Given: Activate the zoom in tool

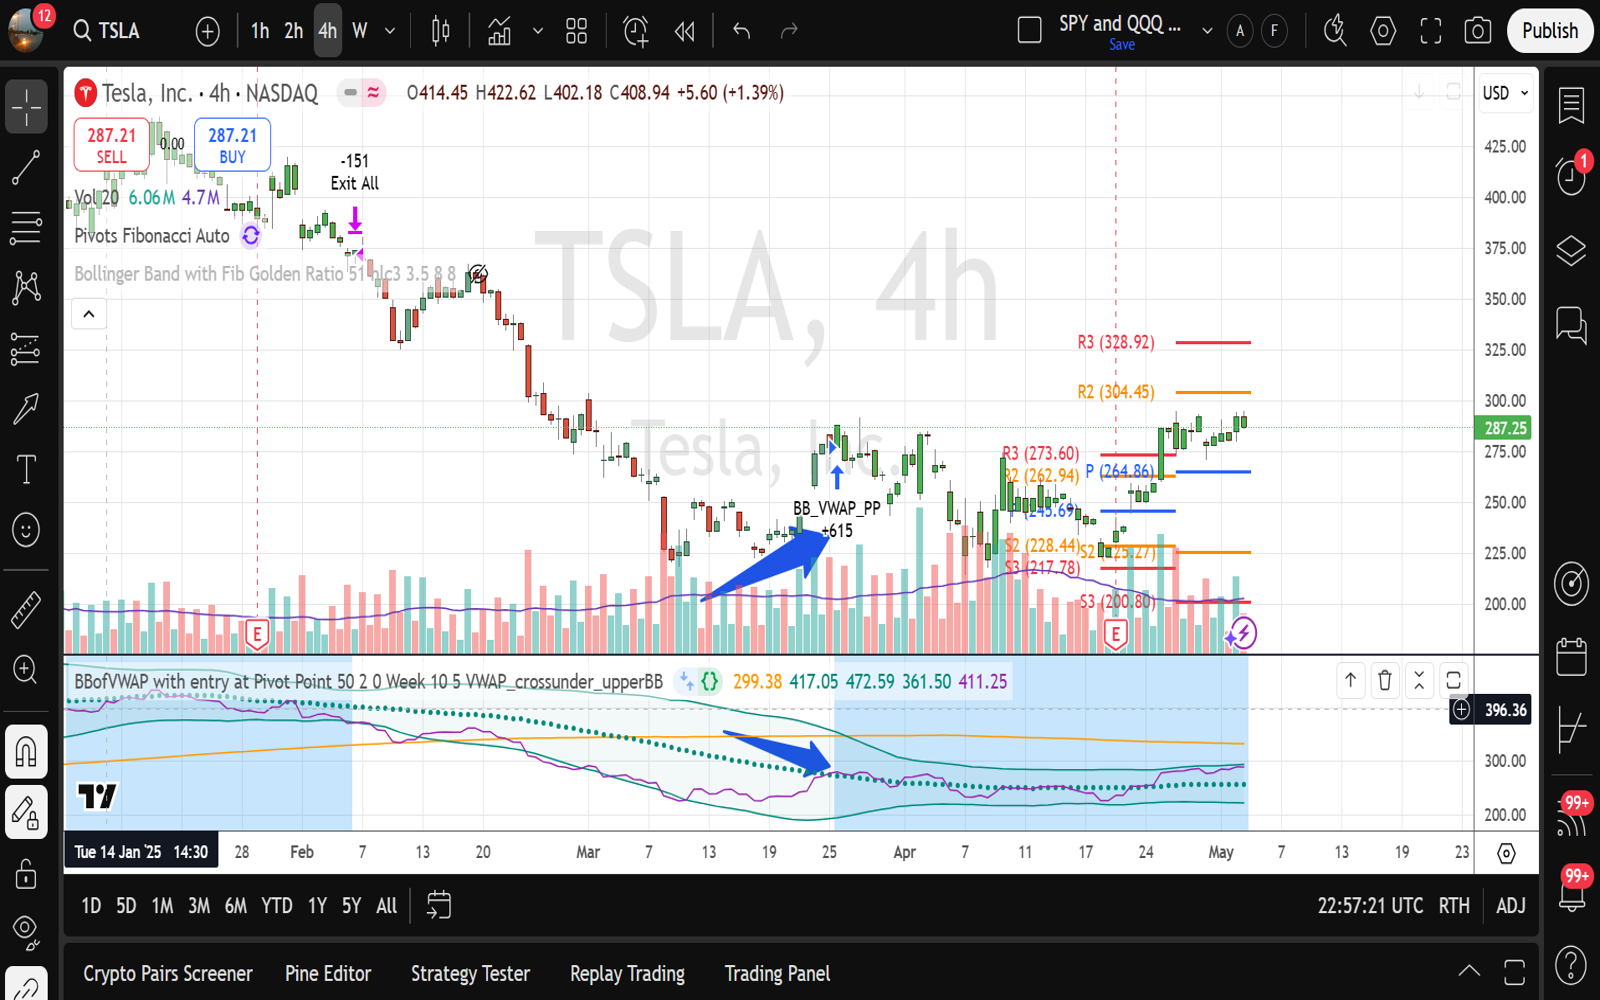Looking at the screenshot, I should point(26,669).
